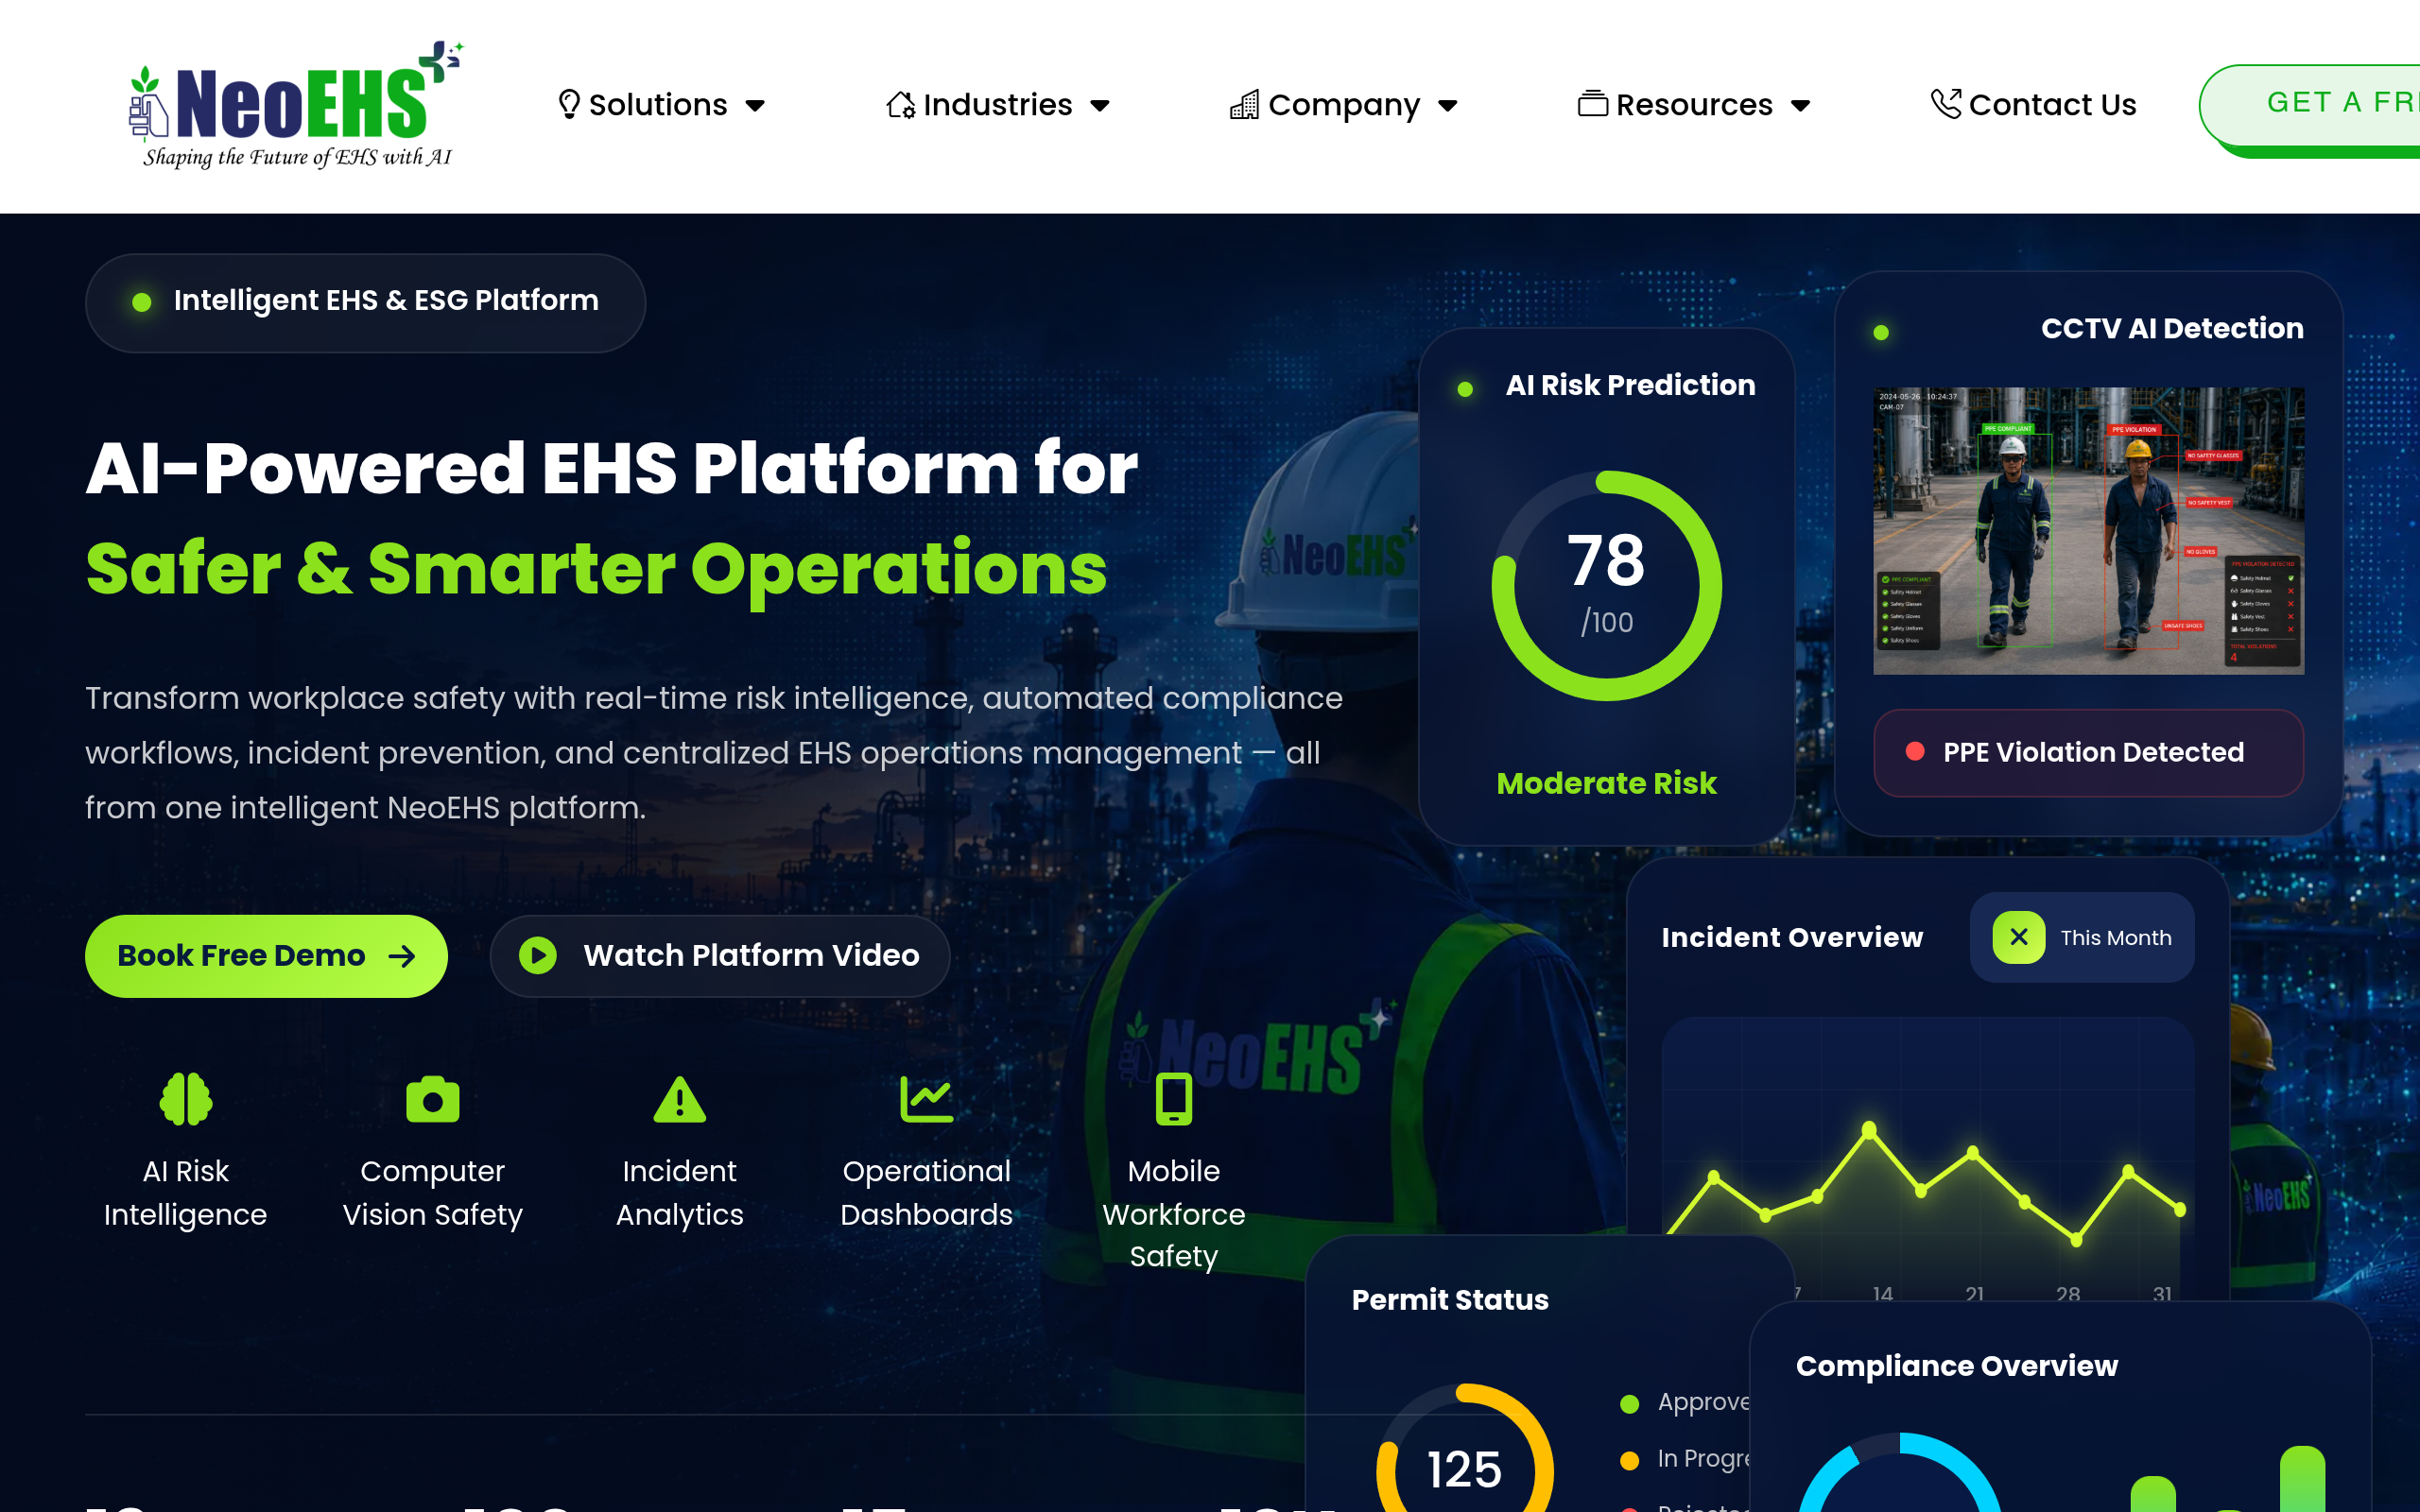Viewport: 2420px width, 1512px height.
Task: Click the green X icon beside This Month
Action: [x=2018, y=938]
